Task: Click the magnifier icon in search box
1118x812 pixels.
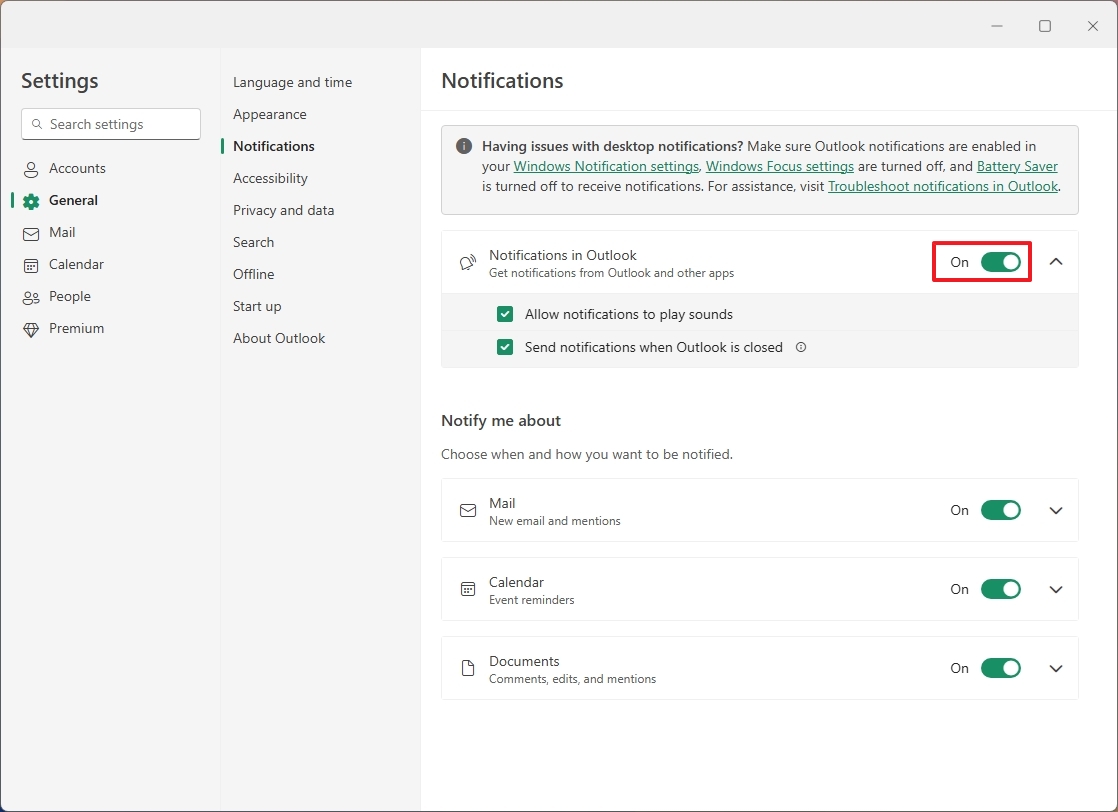Action: [x=37, y=124]
